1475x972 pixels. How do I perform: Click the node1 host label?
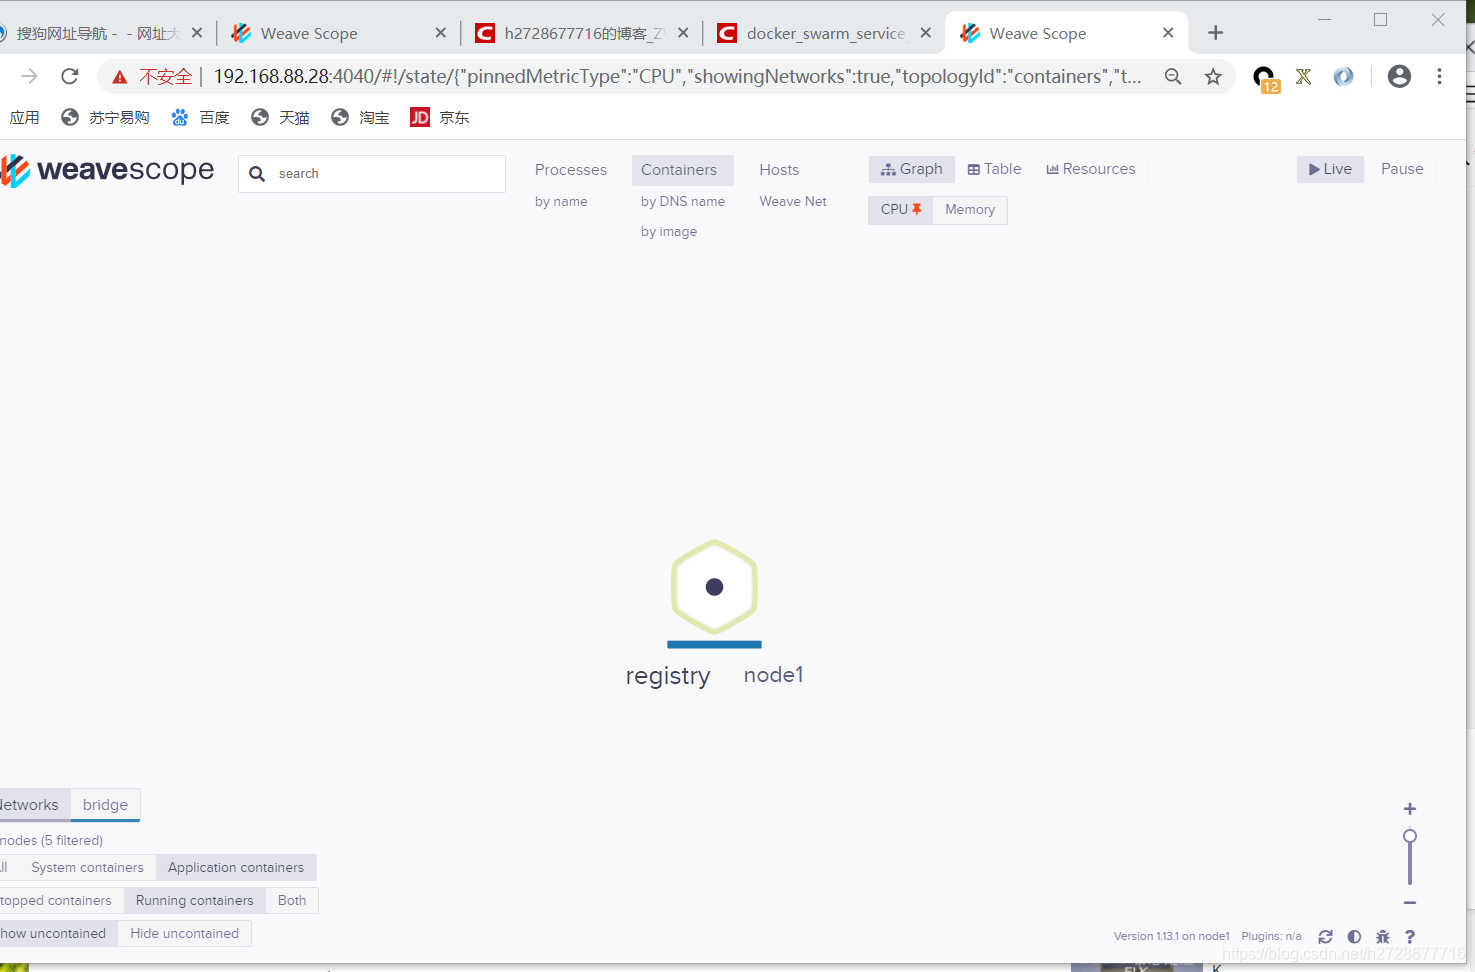click(x=774, y=675)
